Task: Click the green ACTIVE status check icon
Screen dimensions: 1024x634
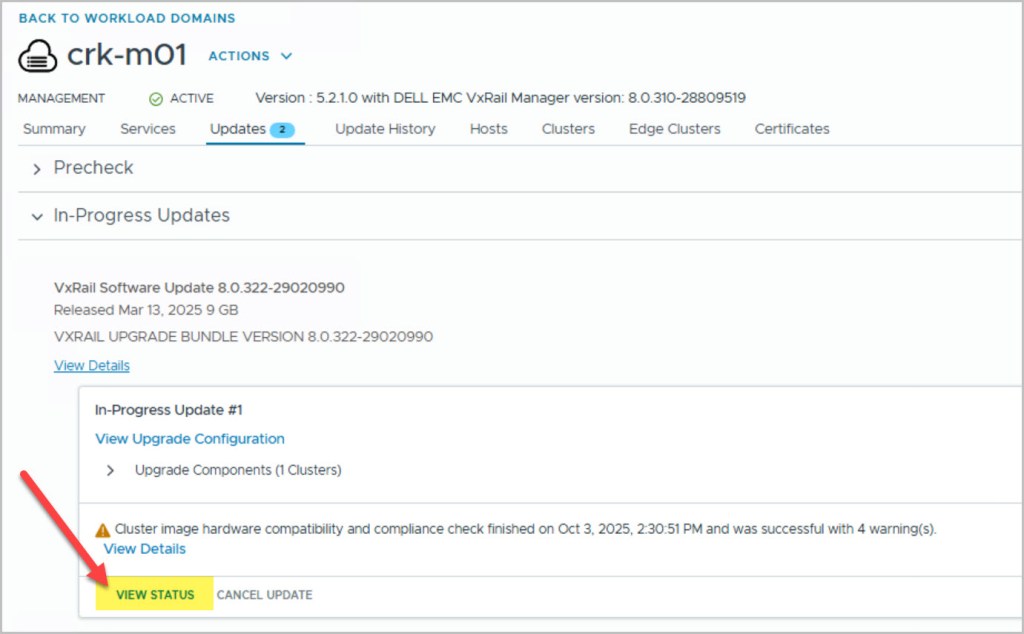Action: (x=155, y=99)
